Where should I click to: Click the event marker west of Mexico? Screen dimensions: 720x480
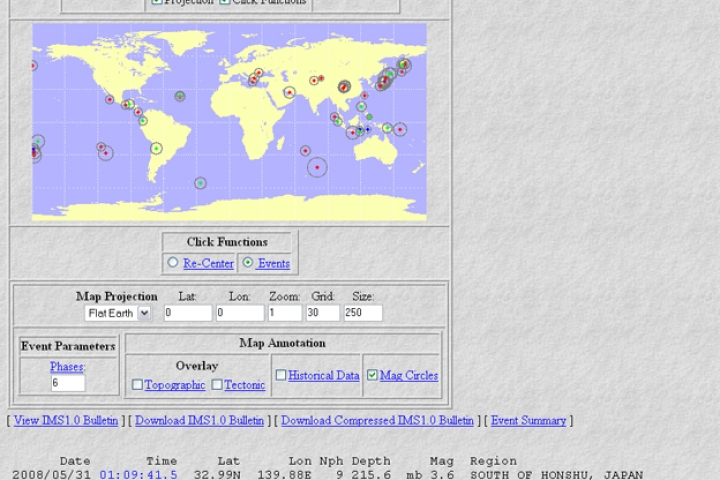point(109,99)
